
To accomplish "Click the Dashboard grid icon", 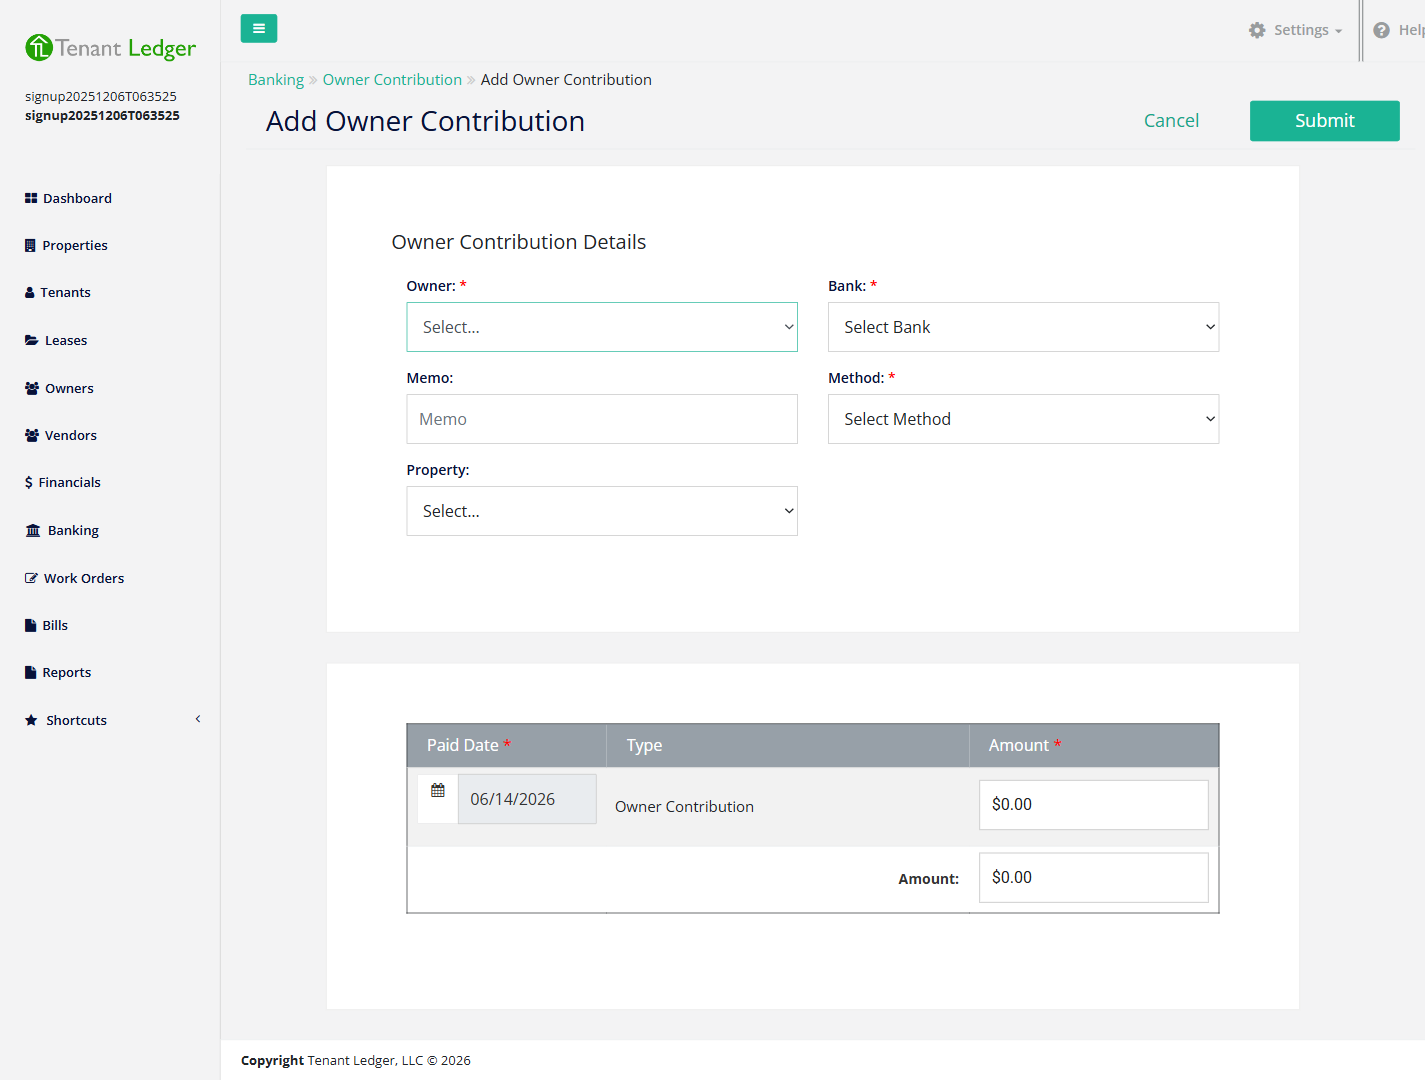I will tap(31, 198).
